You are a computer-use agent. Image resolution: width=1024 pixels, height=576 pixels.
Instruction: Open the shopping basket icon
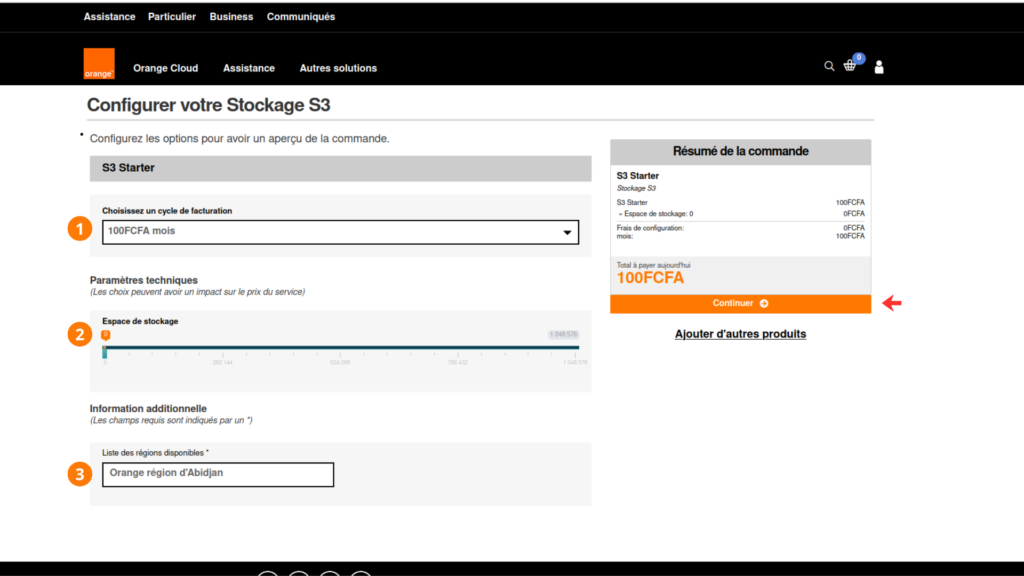[x=850, y=66]
